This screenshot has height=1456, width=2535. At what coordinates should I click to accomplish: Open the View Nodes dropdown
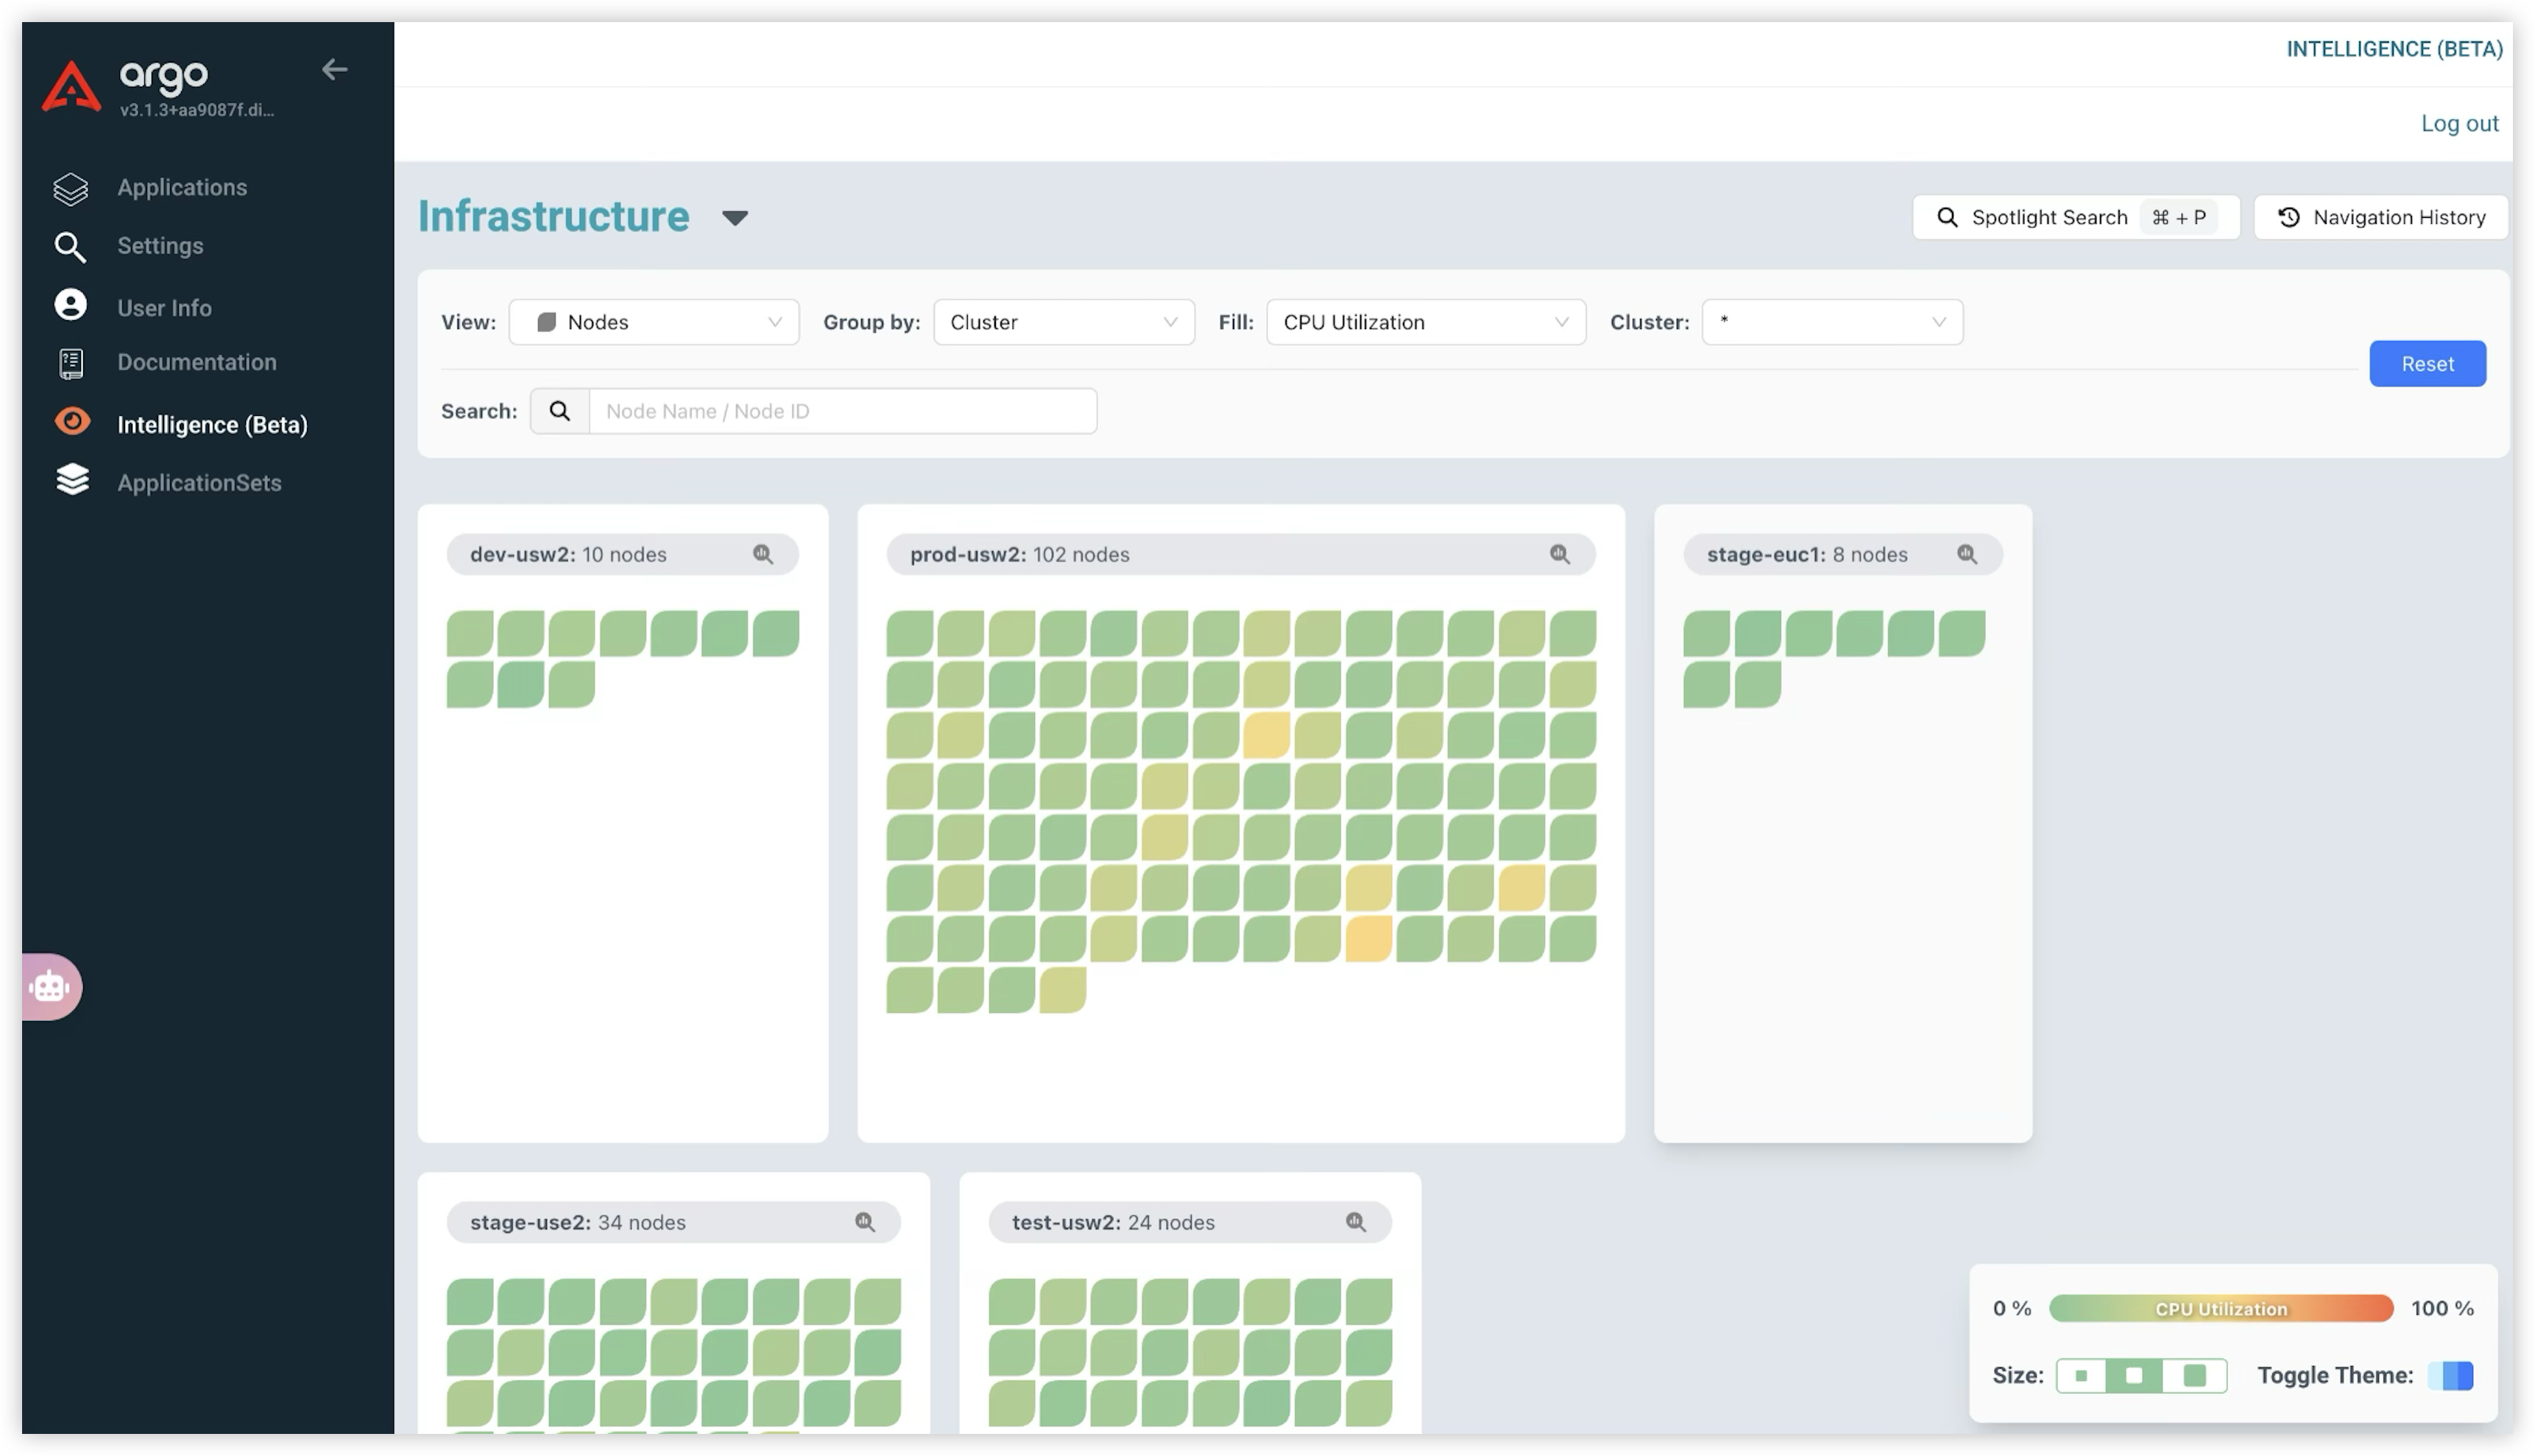[x=654, y=322]
